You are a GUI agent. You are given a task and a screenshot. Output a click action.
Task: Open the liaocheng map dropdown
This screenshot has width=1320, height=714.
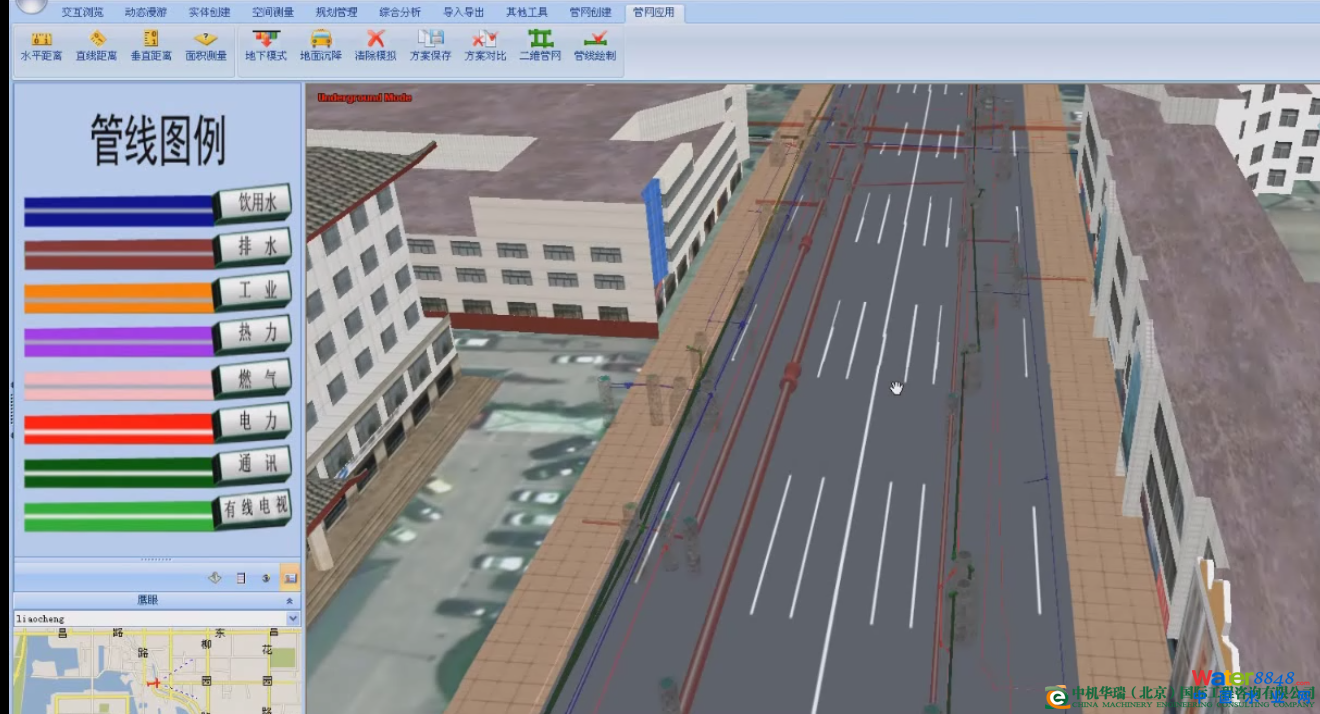click(293, 619)
